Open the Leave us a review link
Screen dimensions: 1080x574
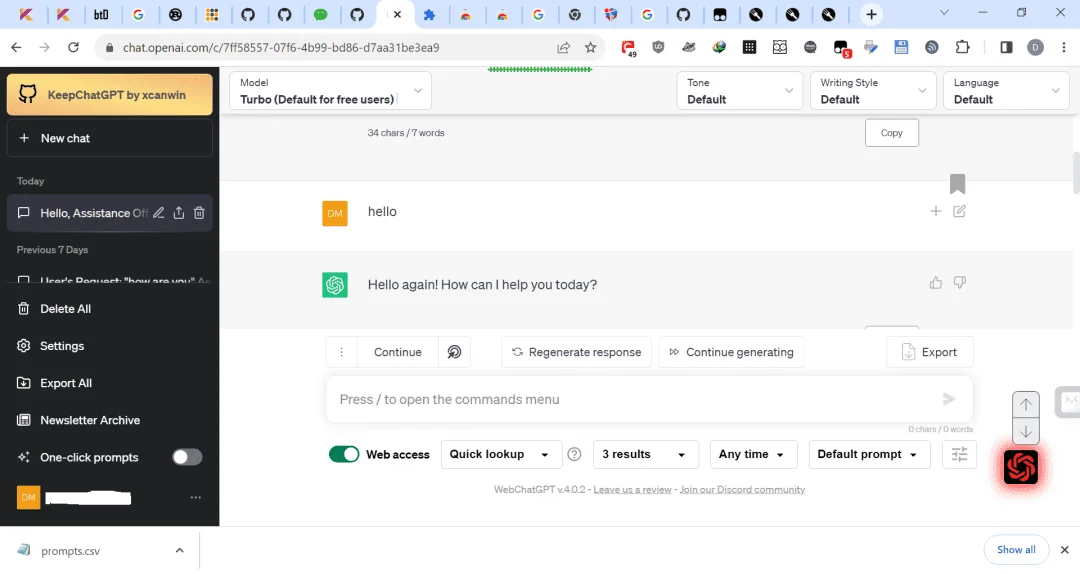[632, 489]
